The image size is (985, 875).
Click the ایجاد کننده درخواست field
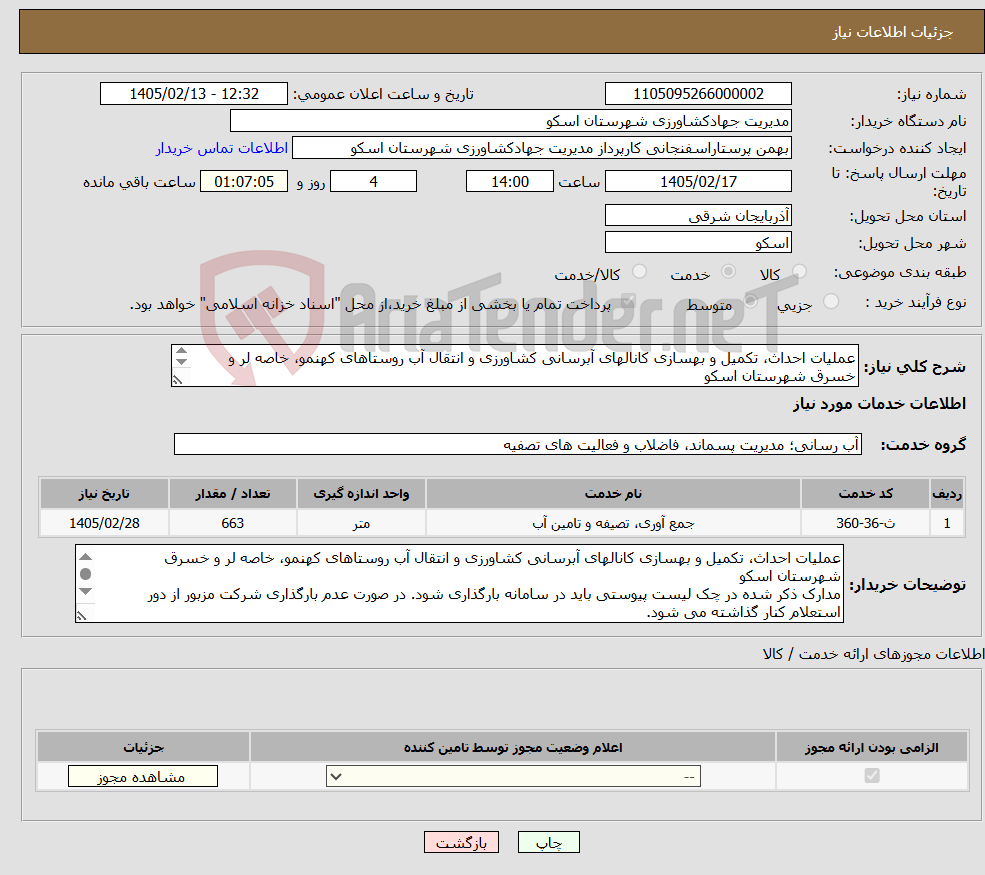coord(541,148)
